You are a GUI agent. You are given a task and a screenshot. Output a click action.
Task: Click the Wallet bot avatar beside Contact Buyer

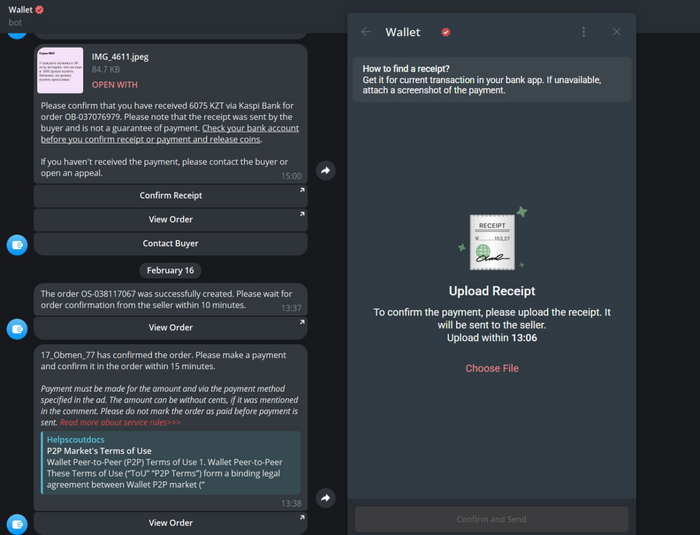pos(17,244)
